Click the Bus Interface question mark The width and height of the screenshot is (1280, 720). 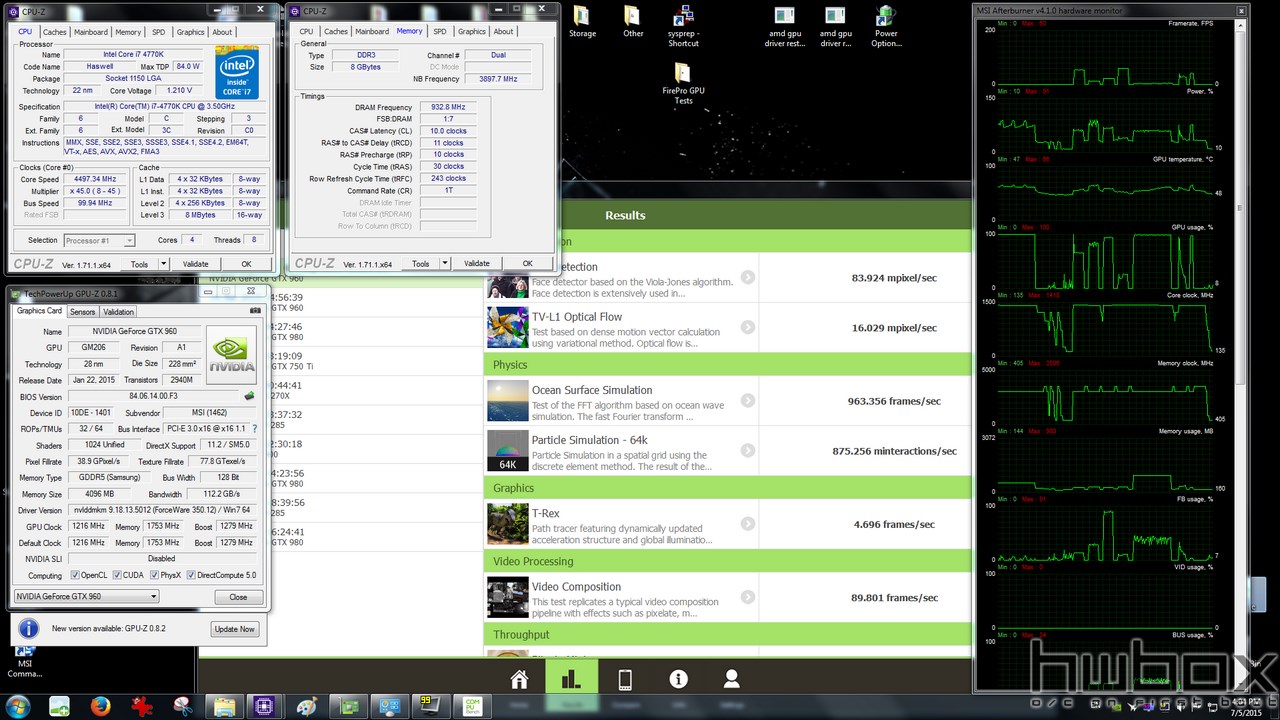click(x=254, y=428)
